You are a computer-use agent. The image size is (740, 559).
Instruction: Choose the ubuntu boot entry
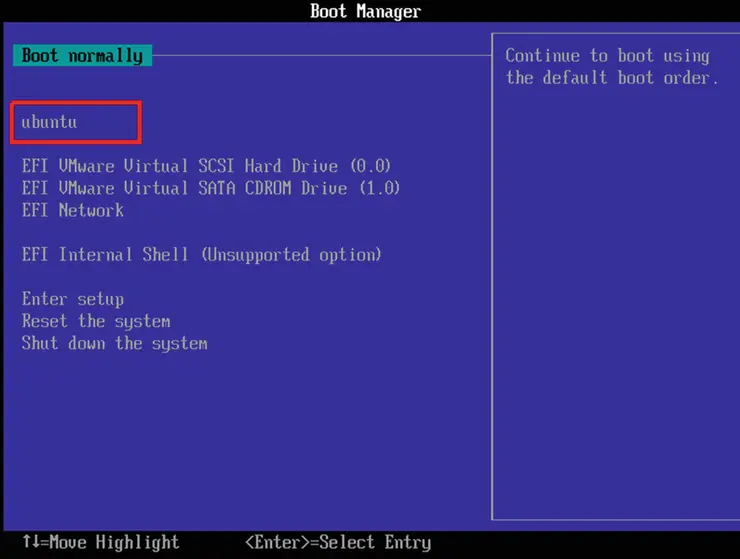[x=50, y=122]
